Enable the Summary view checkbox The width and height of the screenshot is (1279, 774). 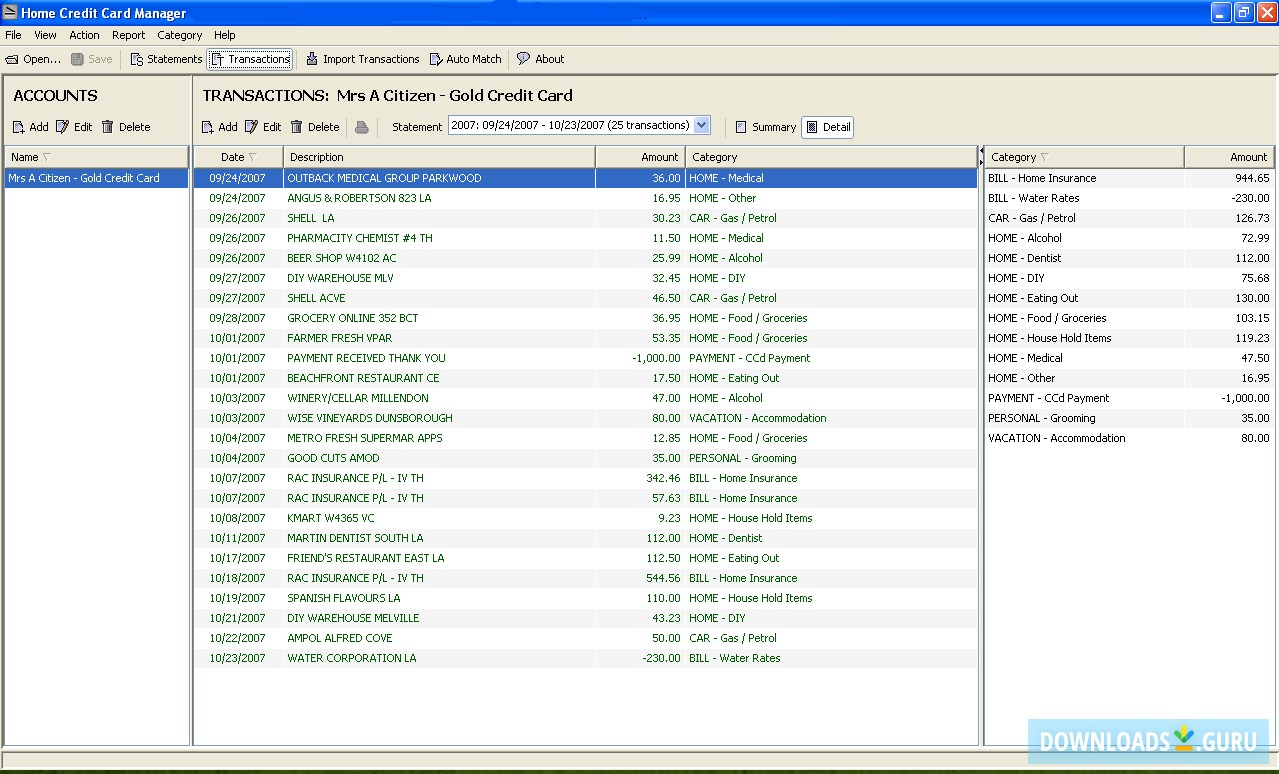click(742, 127)
